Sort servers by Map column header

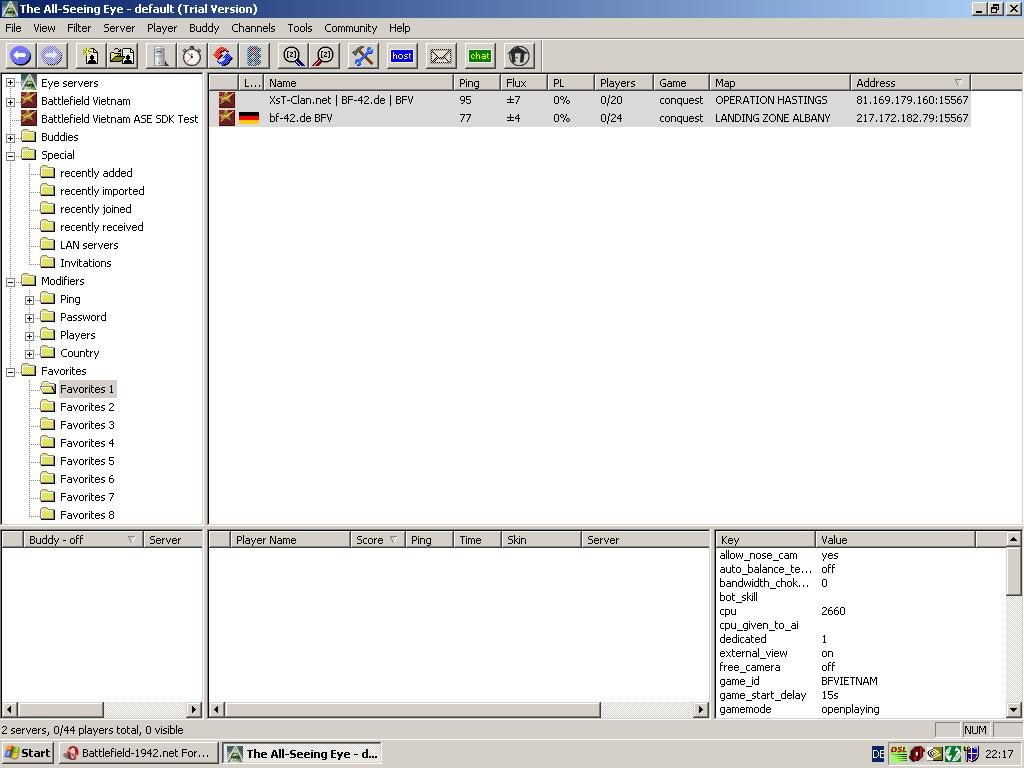[780, 83]
